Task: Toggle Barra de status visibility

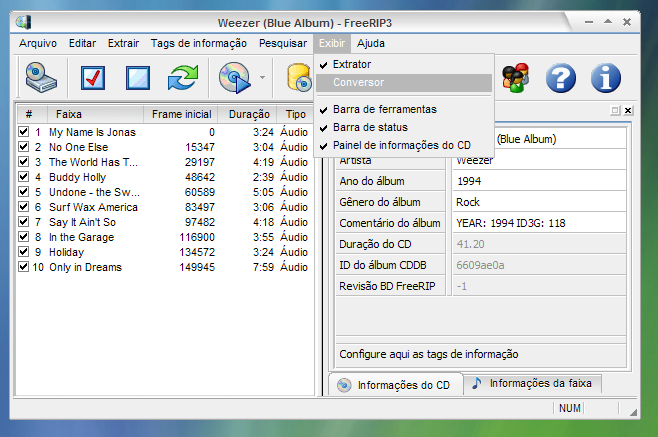Action: [404, 127]
